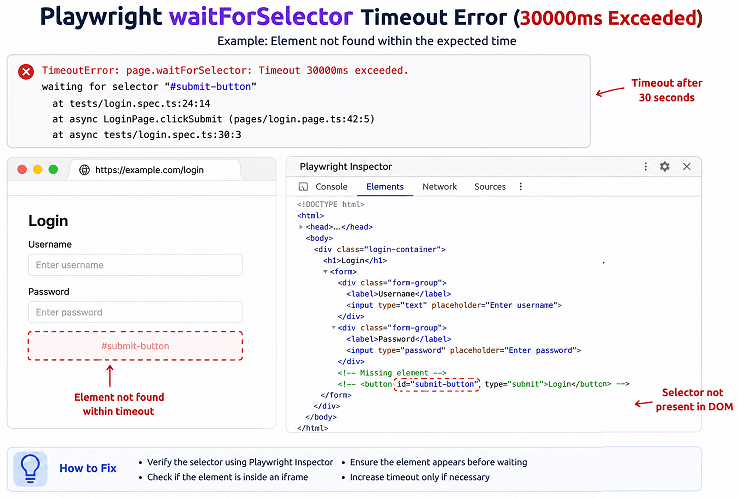Select the input type="password" element row
Viewport: 739px width, 498px height.
(x=464, y=350)
